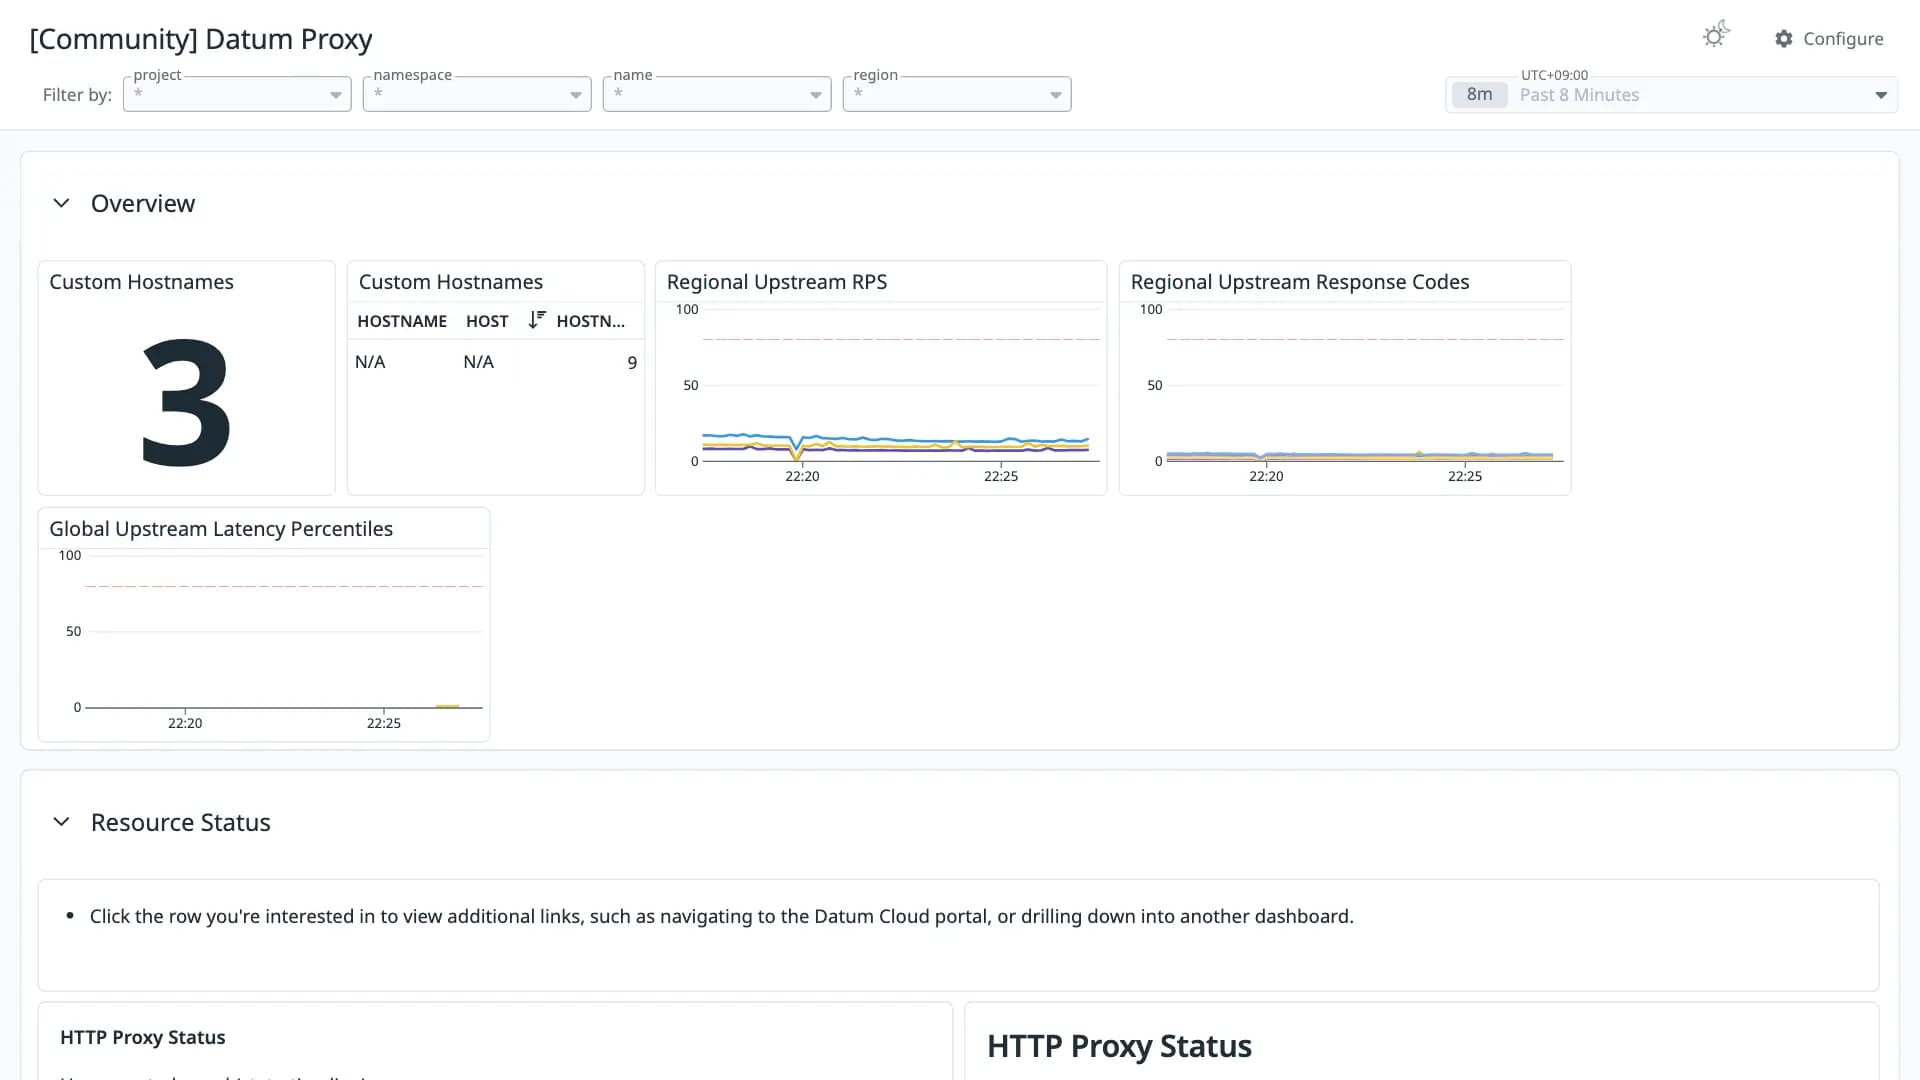
Task: Click the Regional Upstream Response Codes title
Action: (x=1300, y=282)
